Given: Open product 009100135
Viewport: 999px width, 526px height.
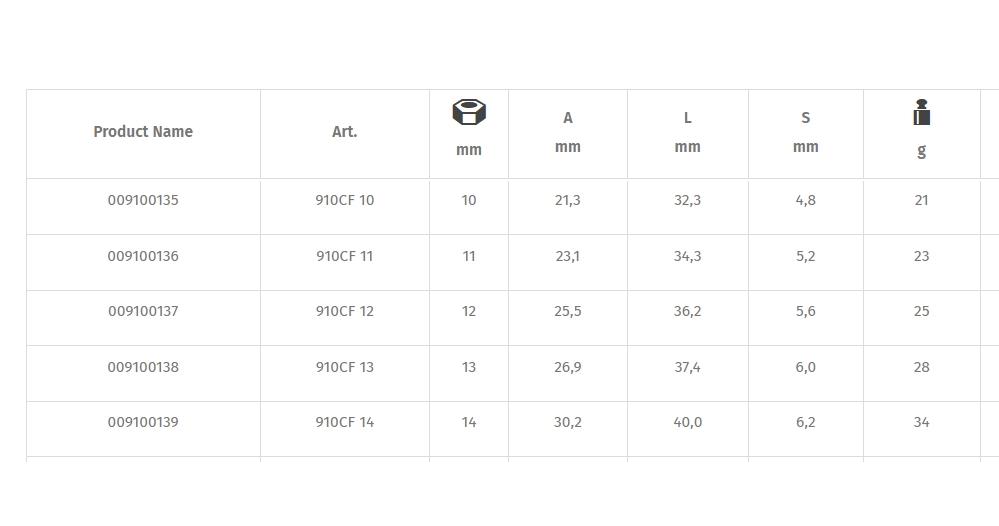Looking at the screenshot, I should click(143, 200).
